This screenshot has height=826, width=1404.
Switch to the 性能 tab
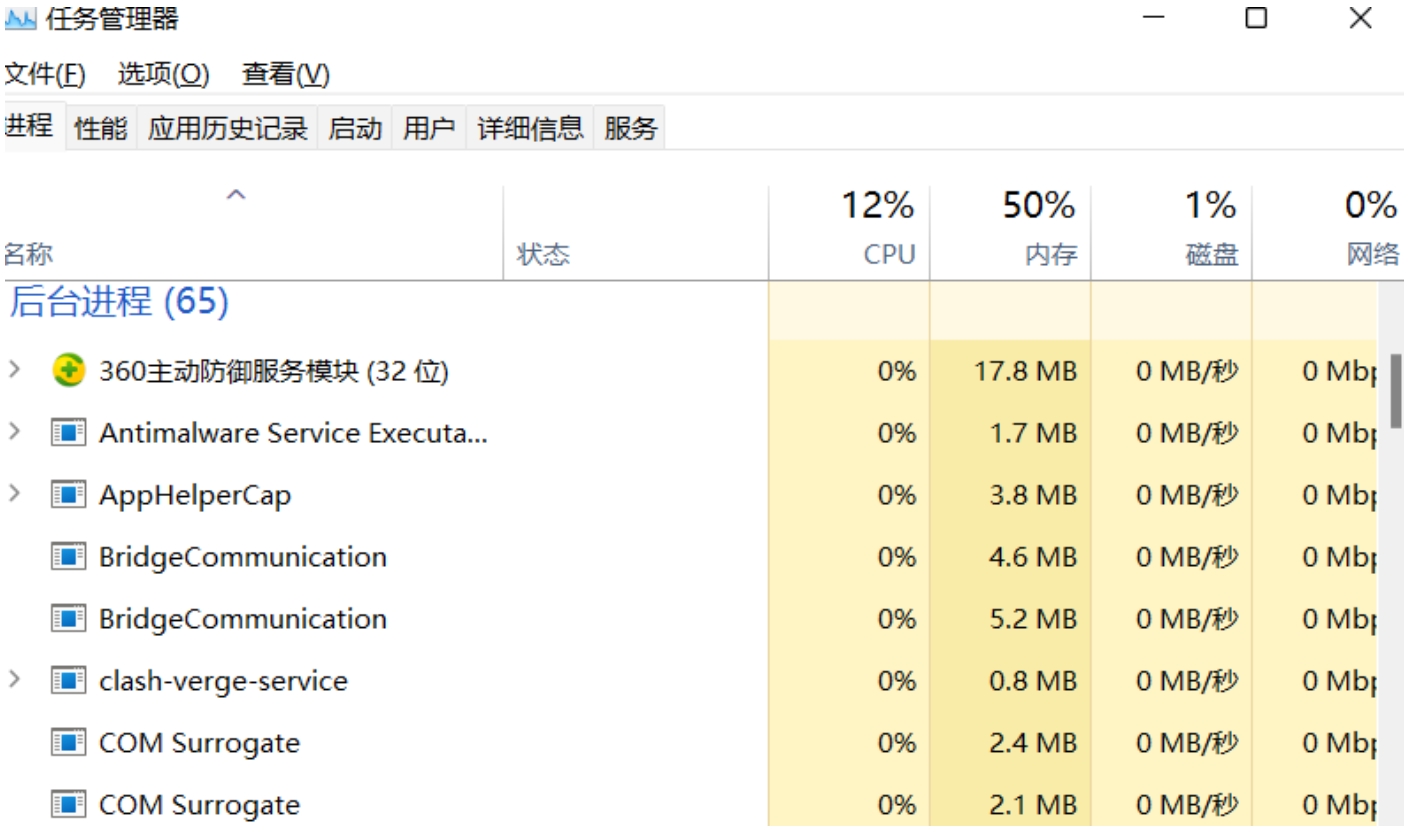coord(101,128)
